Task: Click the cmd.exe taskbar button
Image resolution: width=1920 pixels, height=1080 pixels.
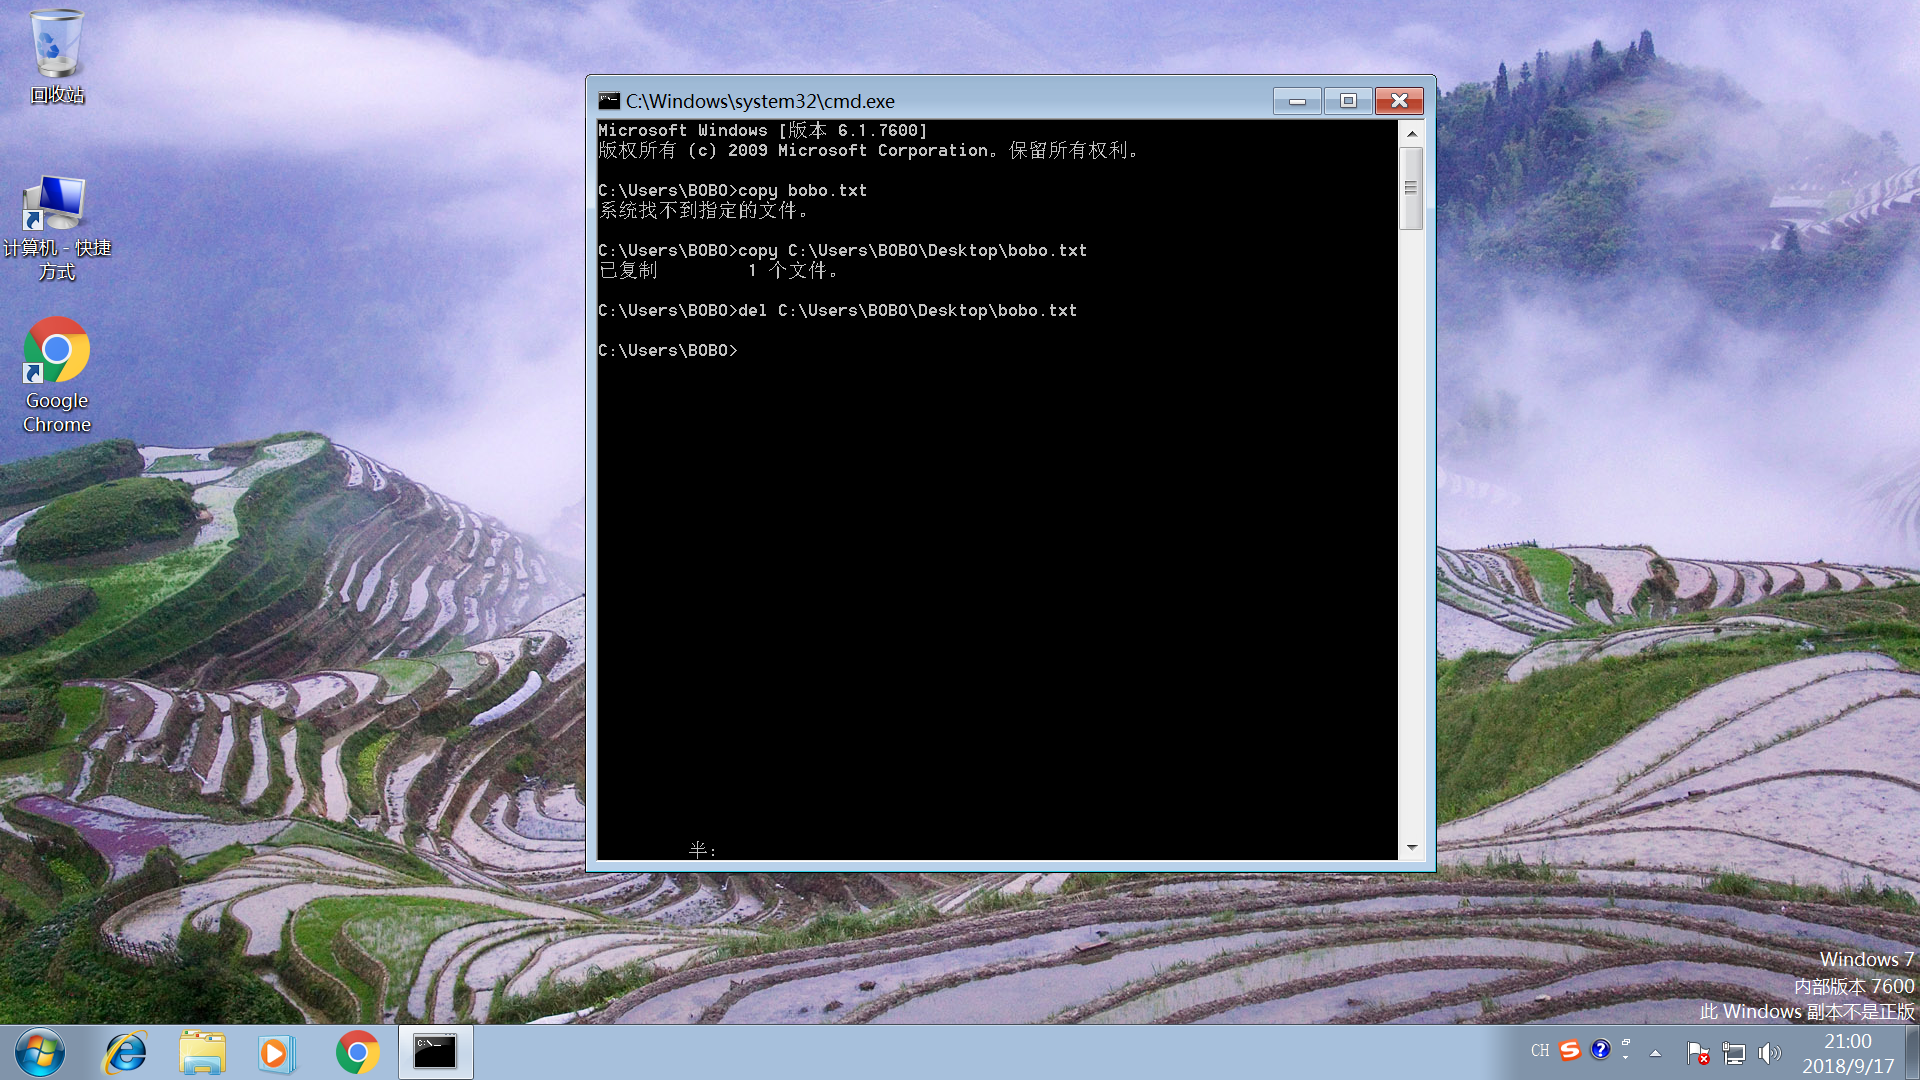Action: [x=435, y=1052]
